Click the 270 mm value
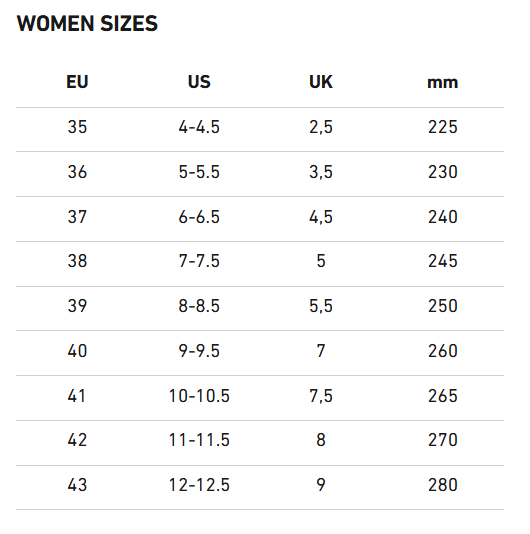Screen dimensions: 530x534 click(x=442, y=440)
